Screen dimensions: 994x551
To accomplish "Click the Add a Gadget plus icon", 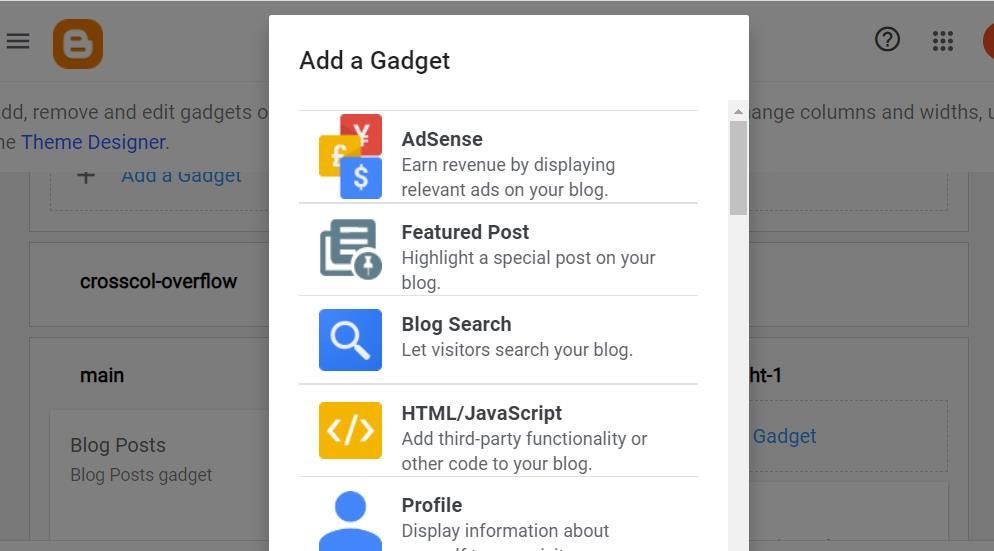I will 87,177.
